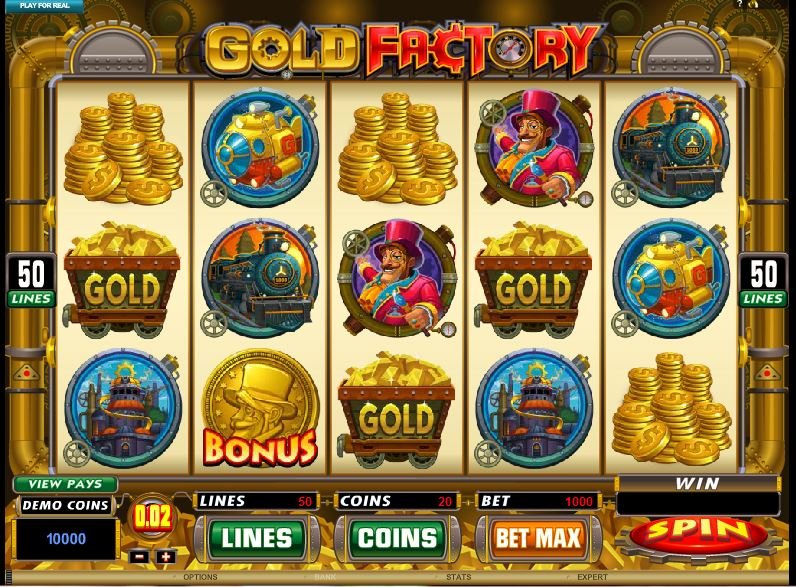Viewport: 796px width, 587px height.
Task: Click the orange BET MAX button
Action: [538, 538]
